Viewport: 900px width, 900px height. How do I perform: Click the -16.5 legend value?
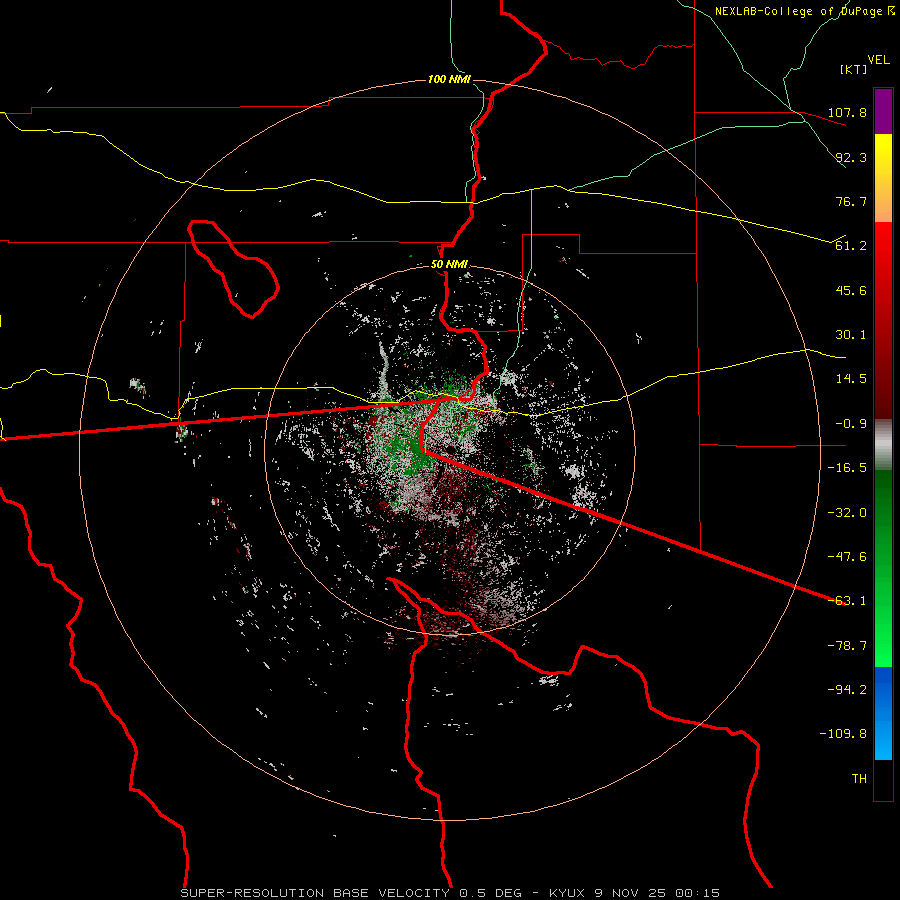click(x=847, y=468)
